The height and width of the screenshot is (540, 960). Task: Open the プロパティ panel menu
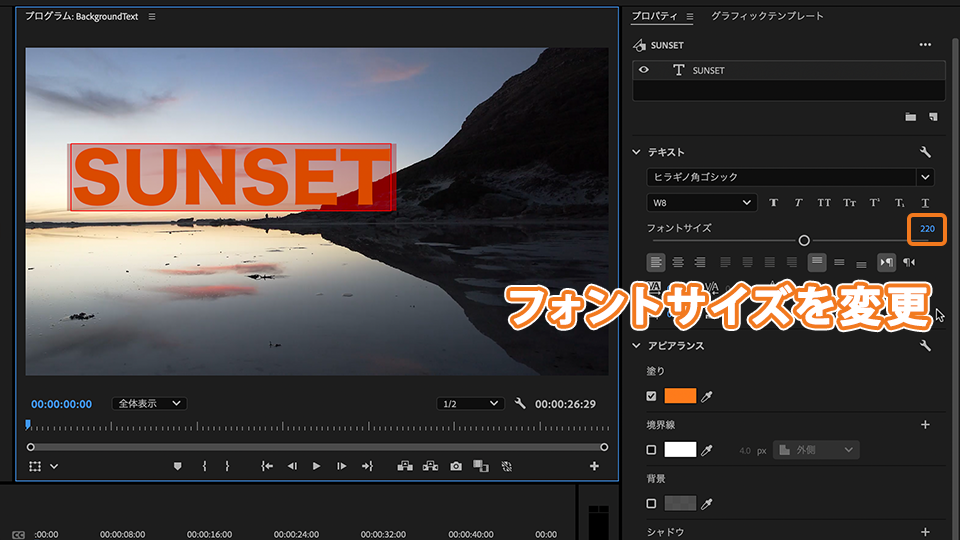tap(690, 17)
